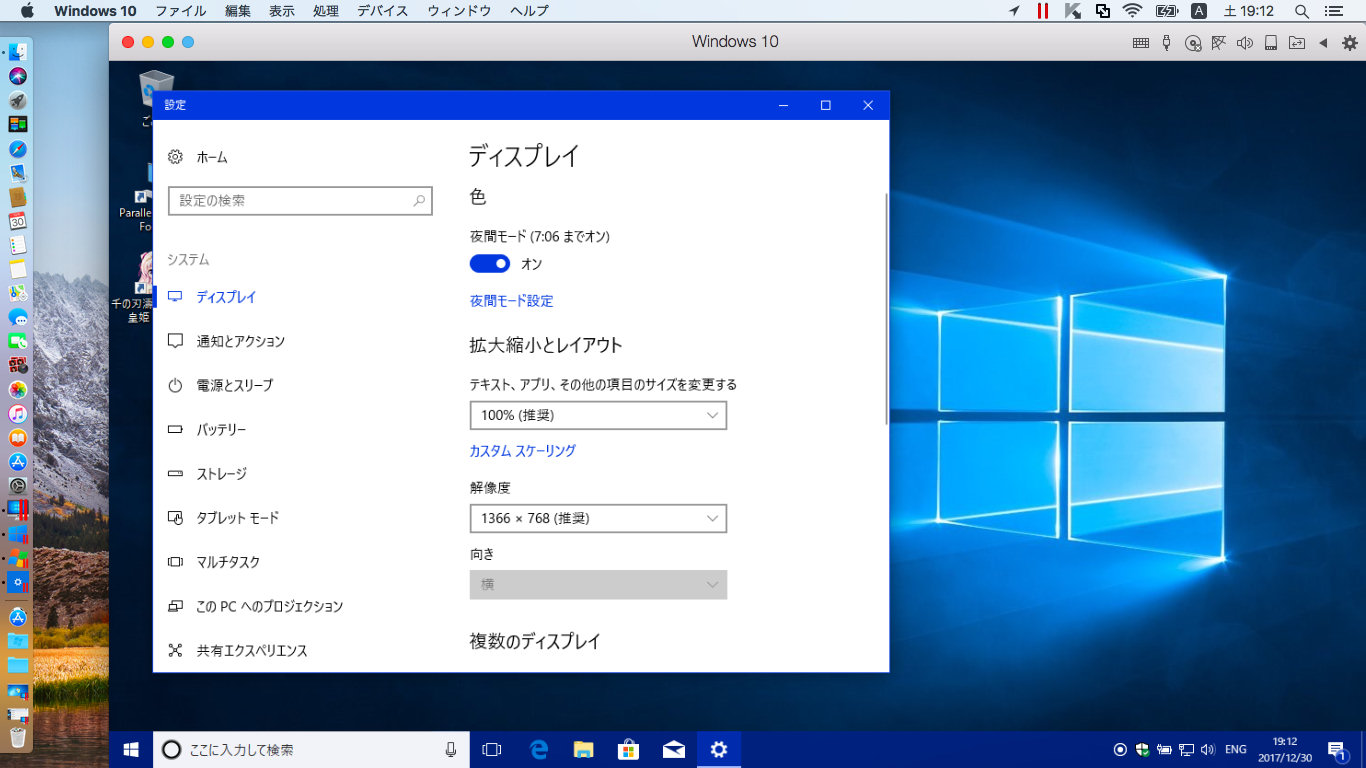1366x768 pixels.
Task: Open iTunes from the Mac dock
Action: coord(18,413)
